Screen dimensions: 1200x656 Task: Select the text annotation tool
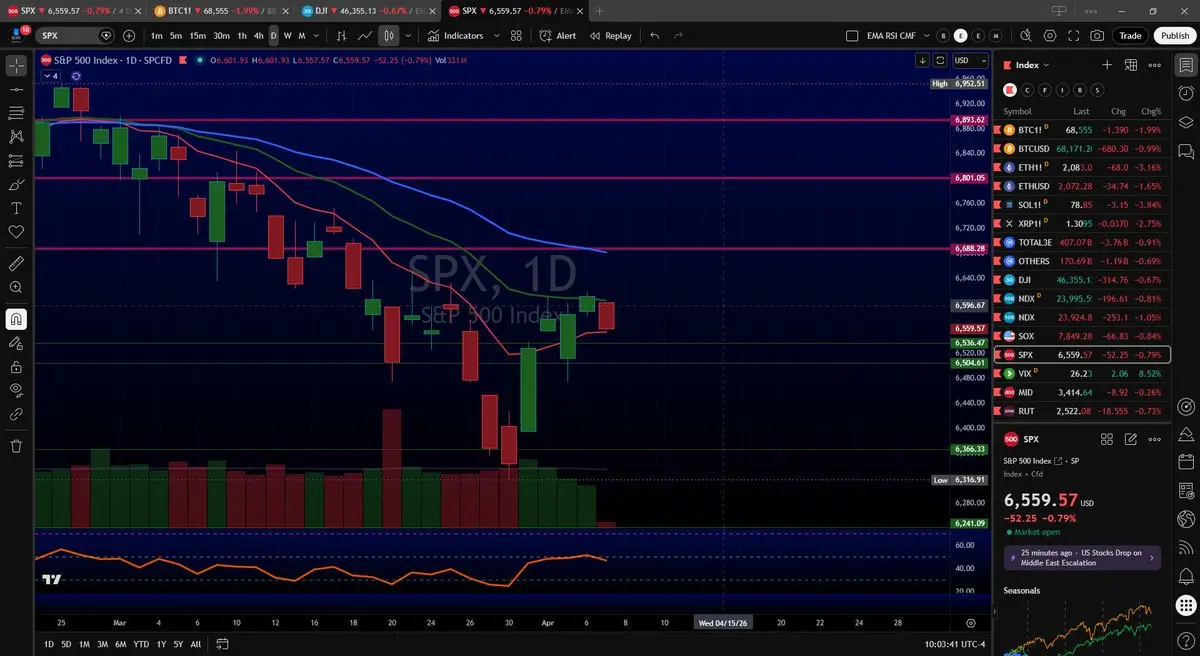(16, 208)
